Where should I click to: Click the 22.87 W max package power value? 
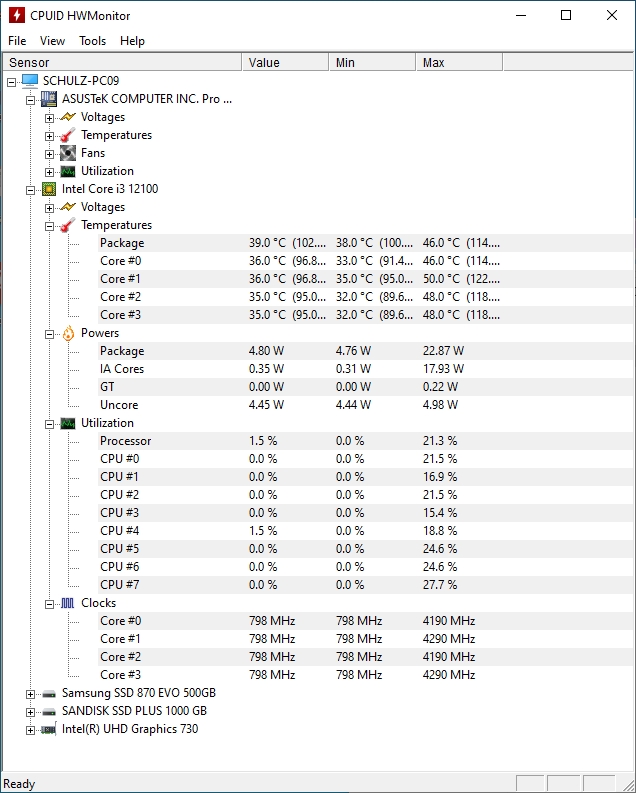tap(443, 351)
